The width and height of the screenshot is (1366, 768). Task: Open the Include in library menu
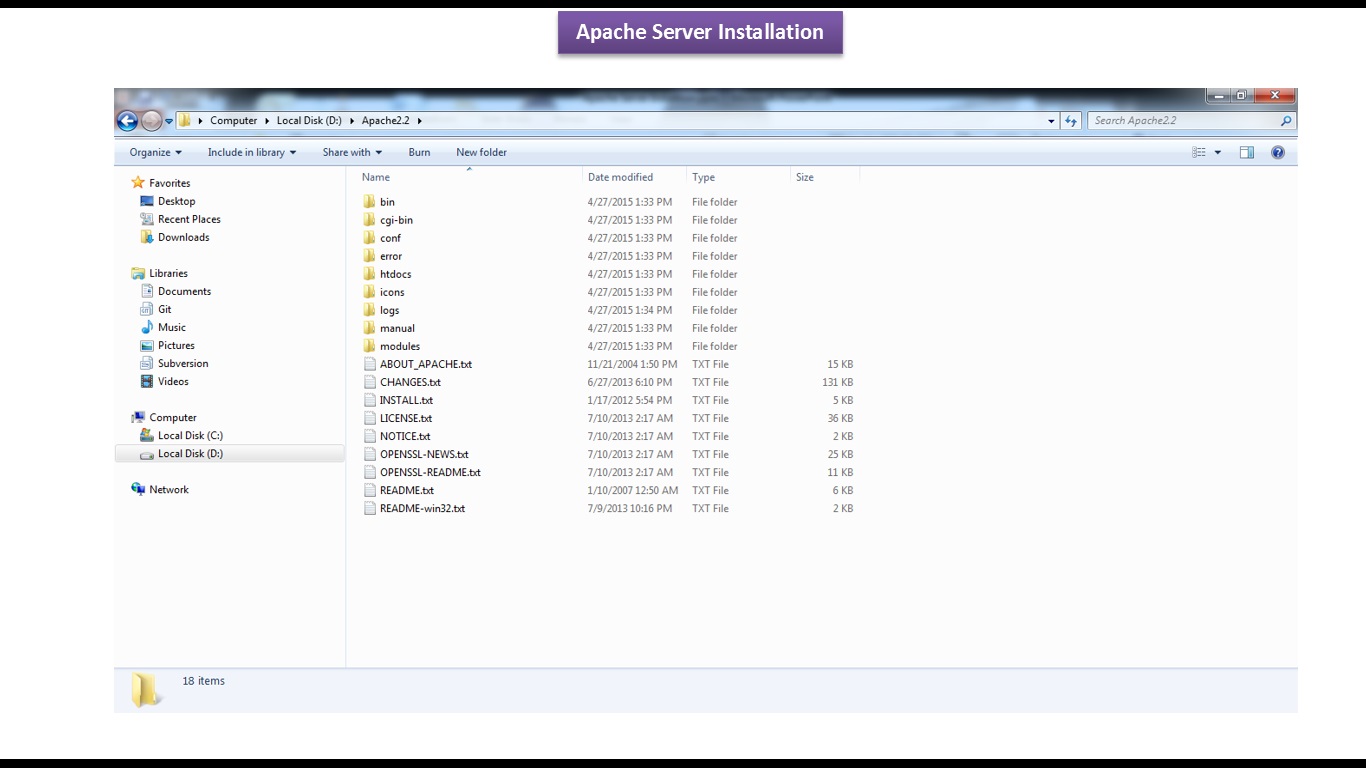[x=252, y=153]
